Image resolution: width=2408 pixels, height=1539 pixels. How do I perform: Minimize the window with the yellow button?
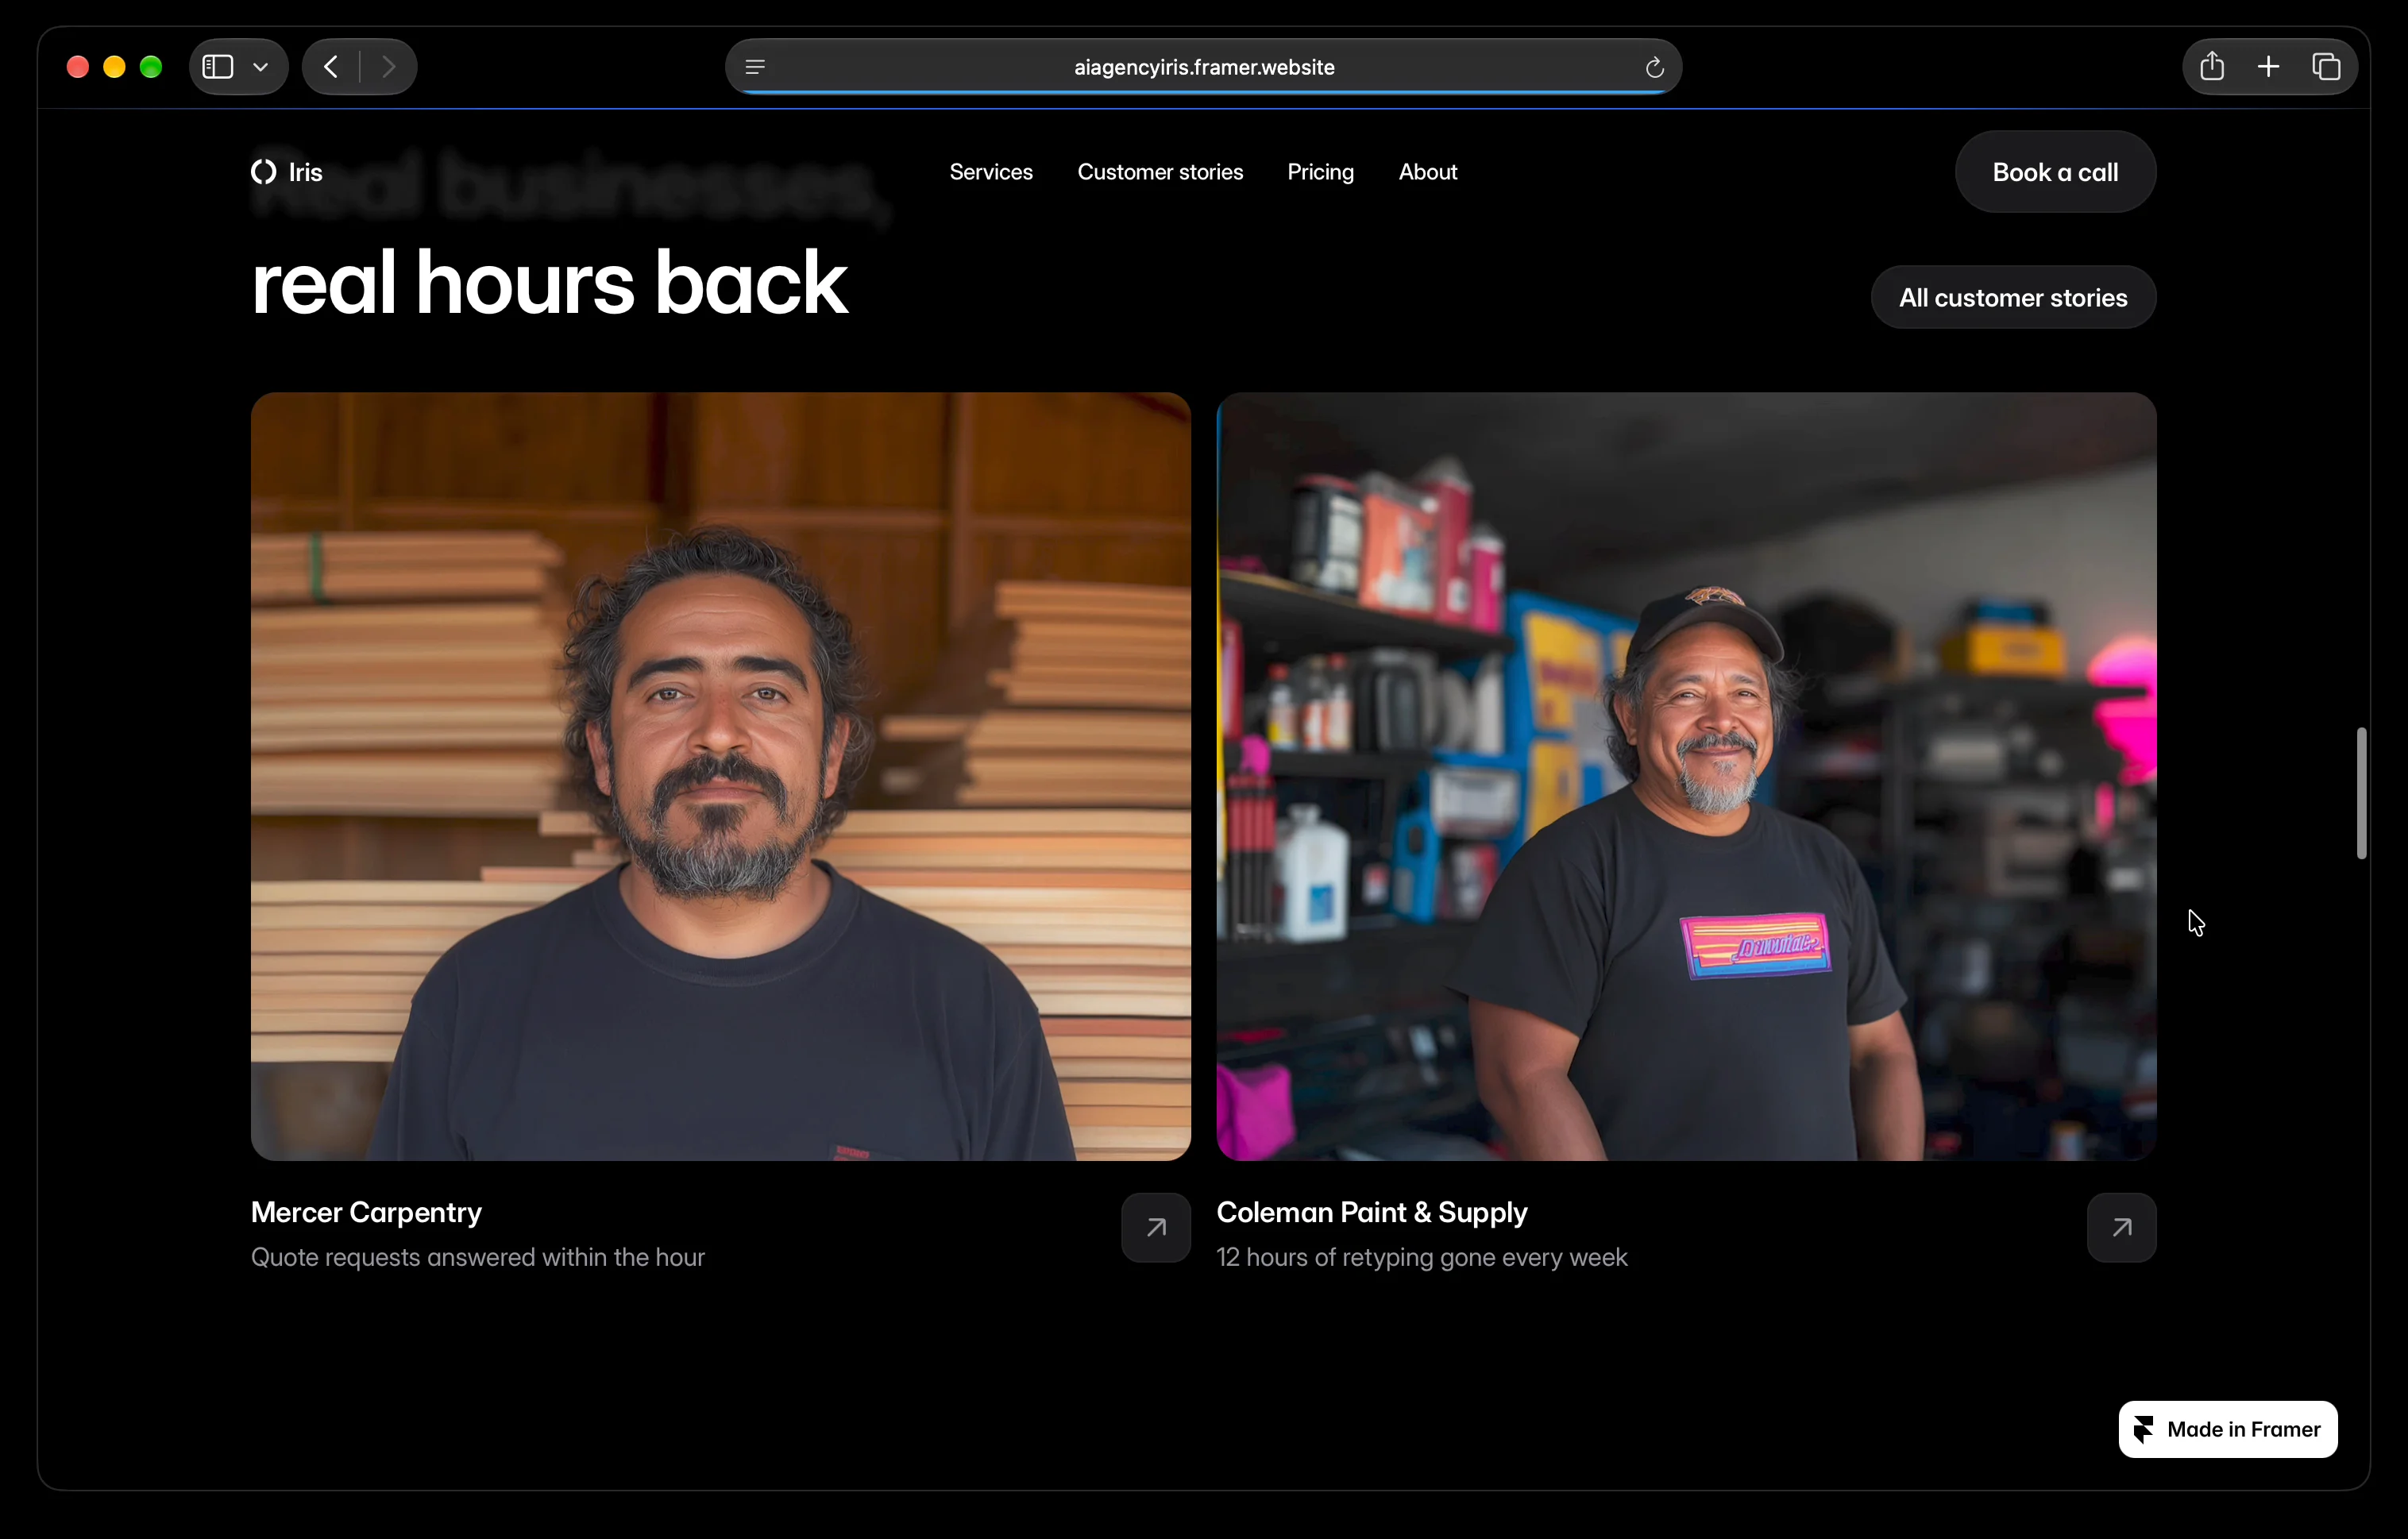114,67
